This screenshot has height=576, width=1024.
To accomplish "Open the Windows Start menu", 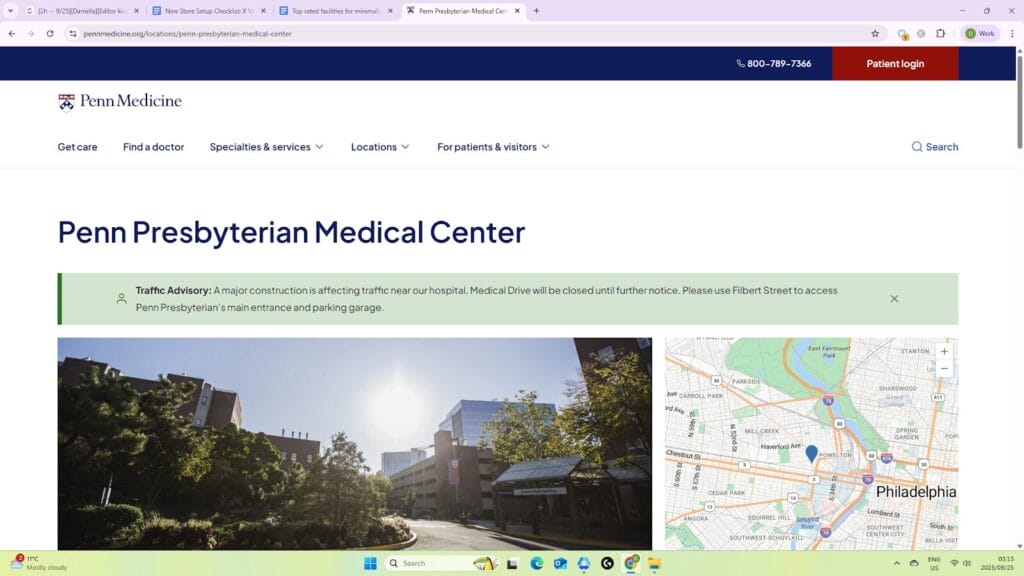I will (x=370, y=563).
